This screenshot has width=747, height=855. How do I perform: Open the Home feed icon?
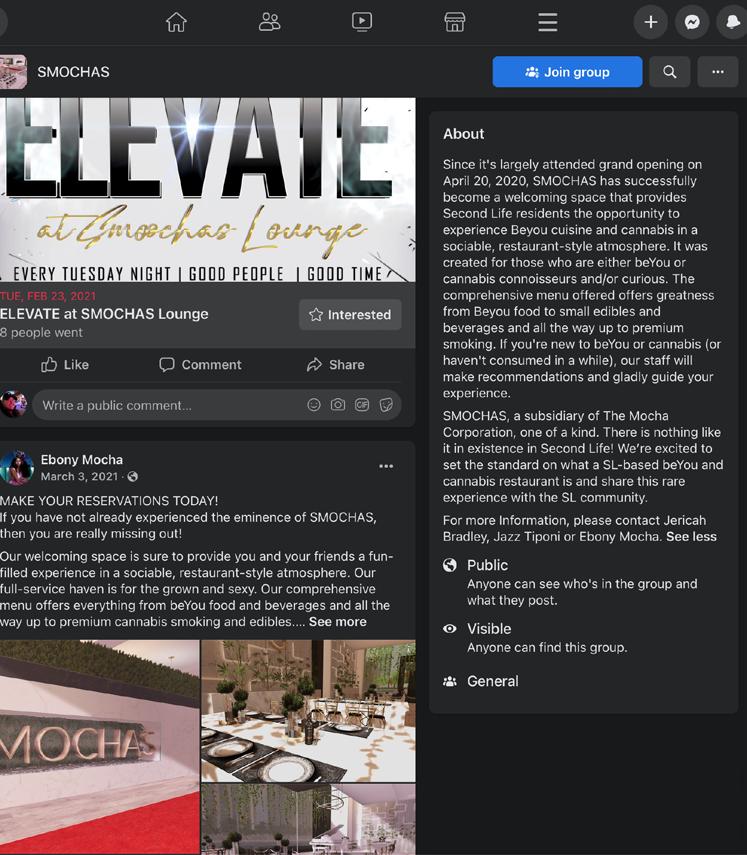[x=176, y=22]
